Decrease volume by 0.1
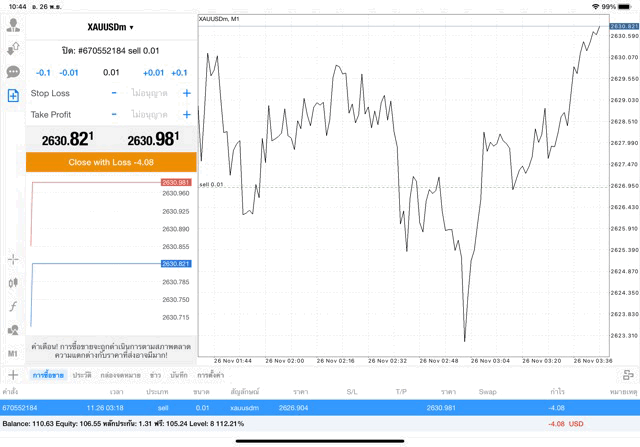640x447 pixels. [x=43, y=72]
